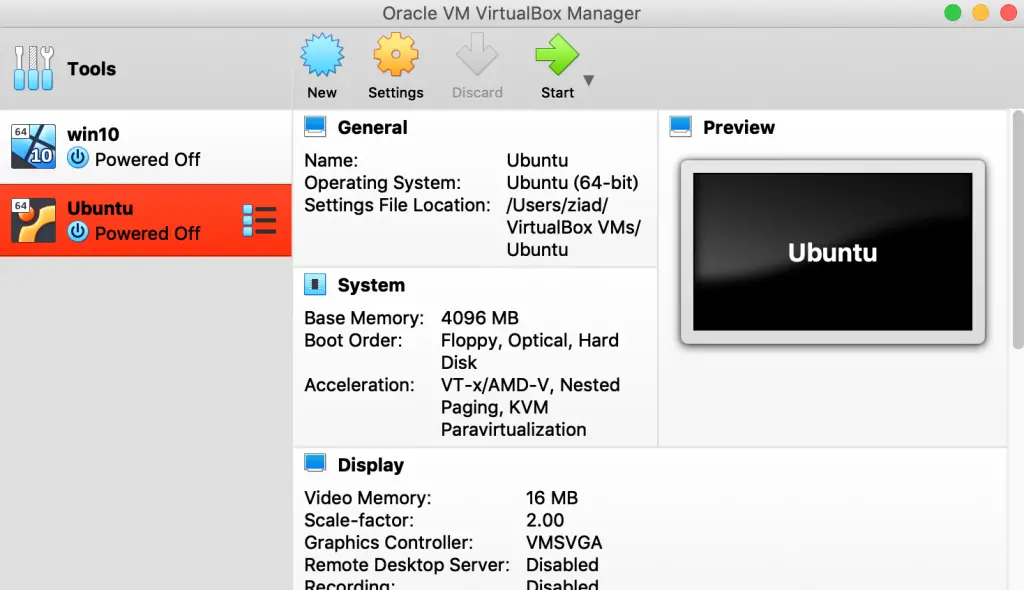This screenshot has width=1024, height=590.
Task: Open the System section header
Action: (x=371, y=285)
